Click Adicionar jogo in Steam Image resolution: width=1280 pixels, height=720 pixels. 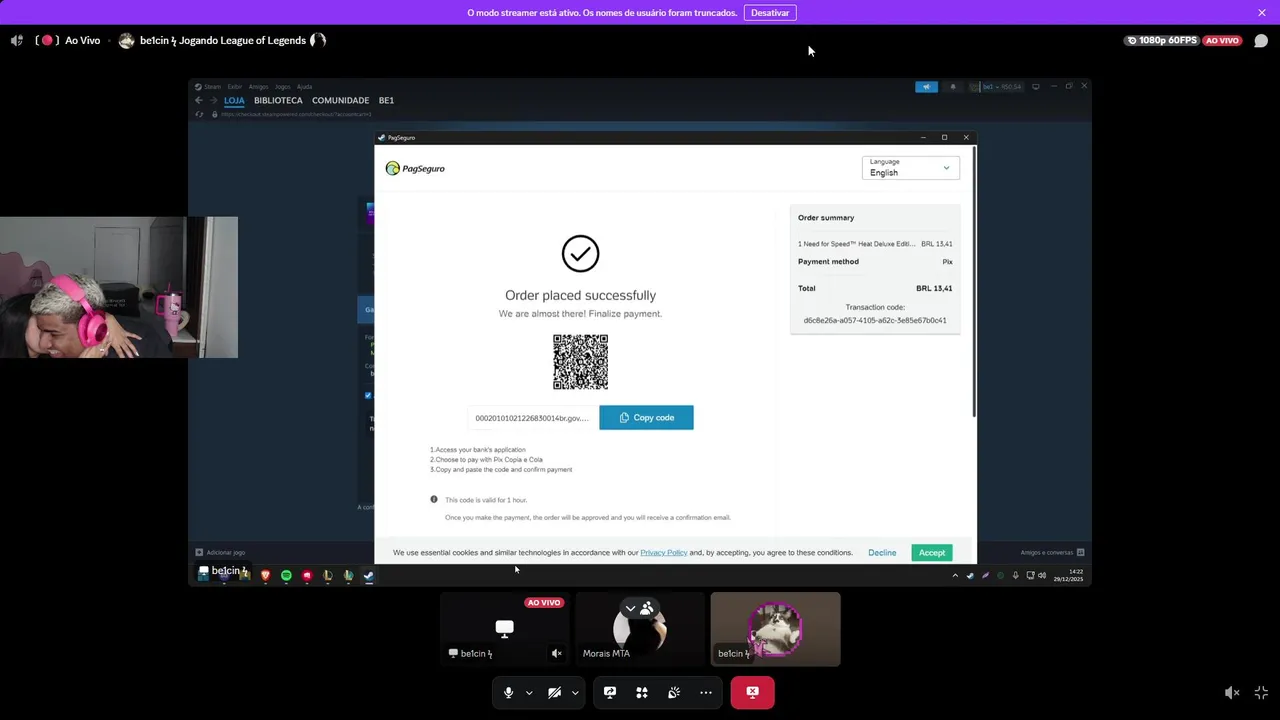pyautogui.click(x=221, y=553)
